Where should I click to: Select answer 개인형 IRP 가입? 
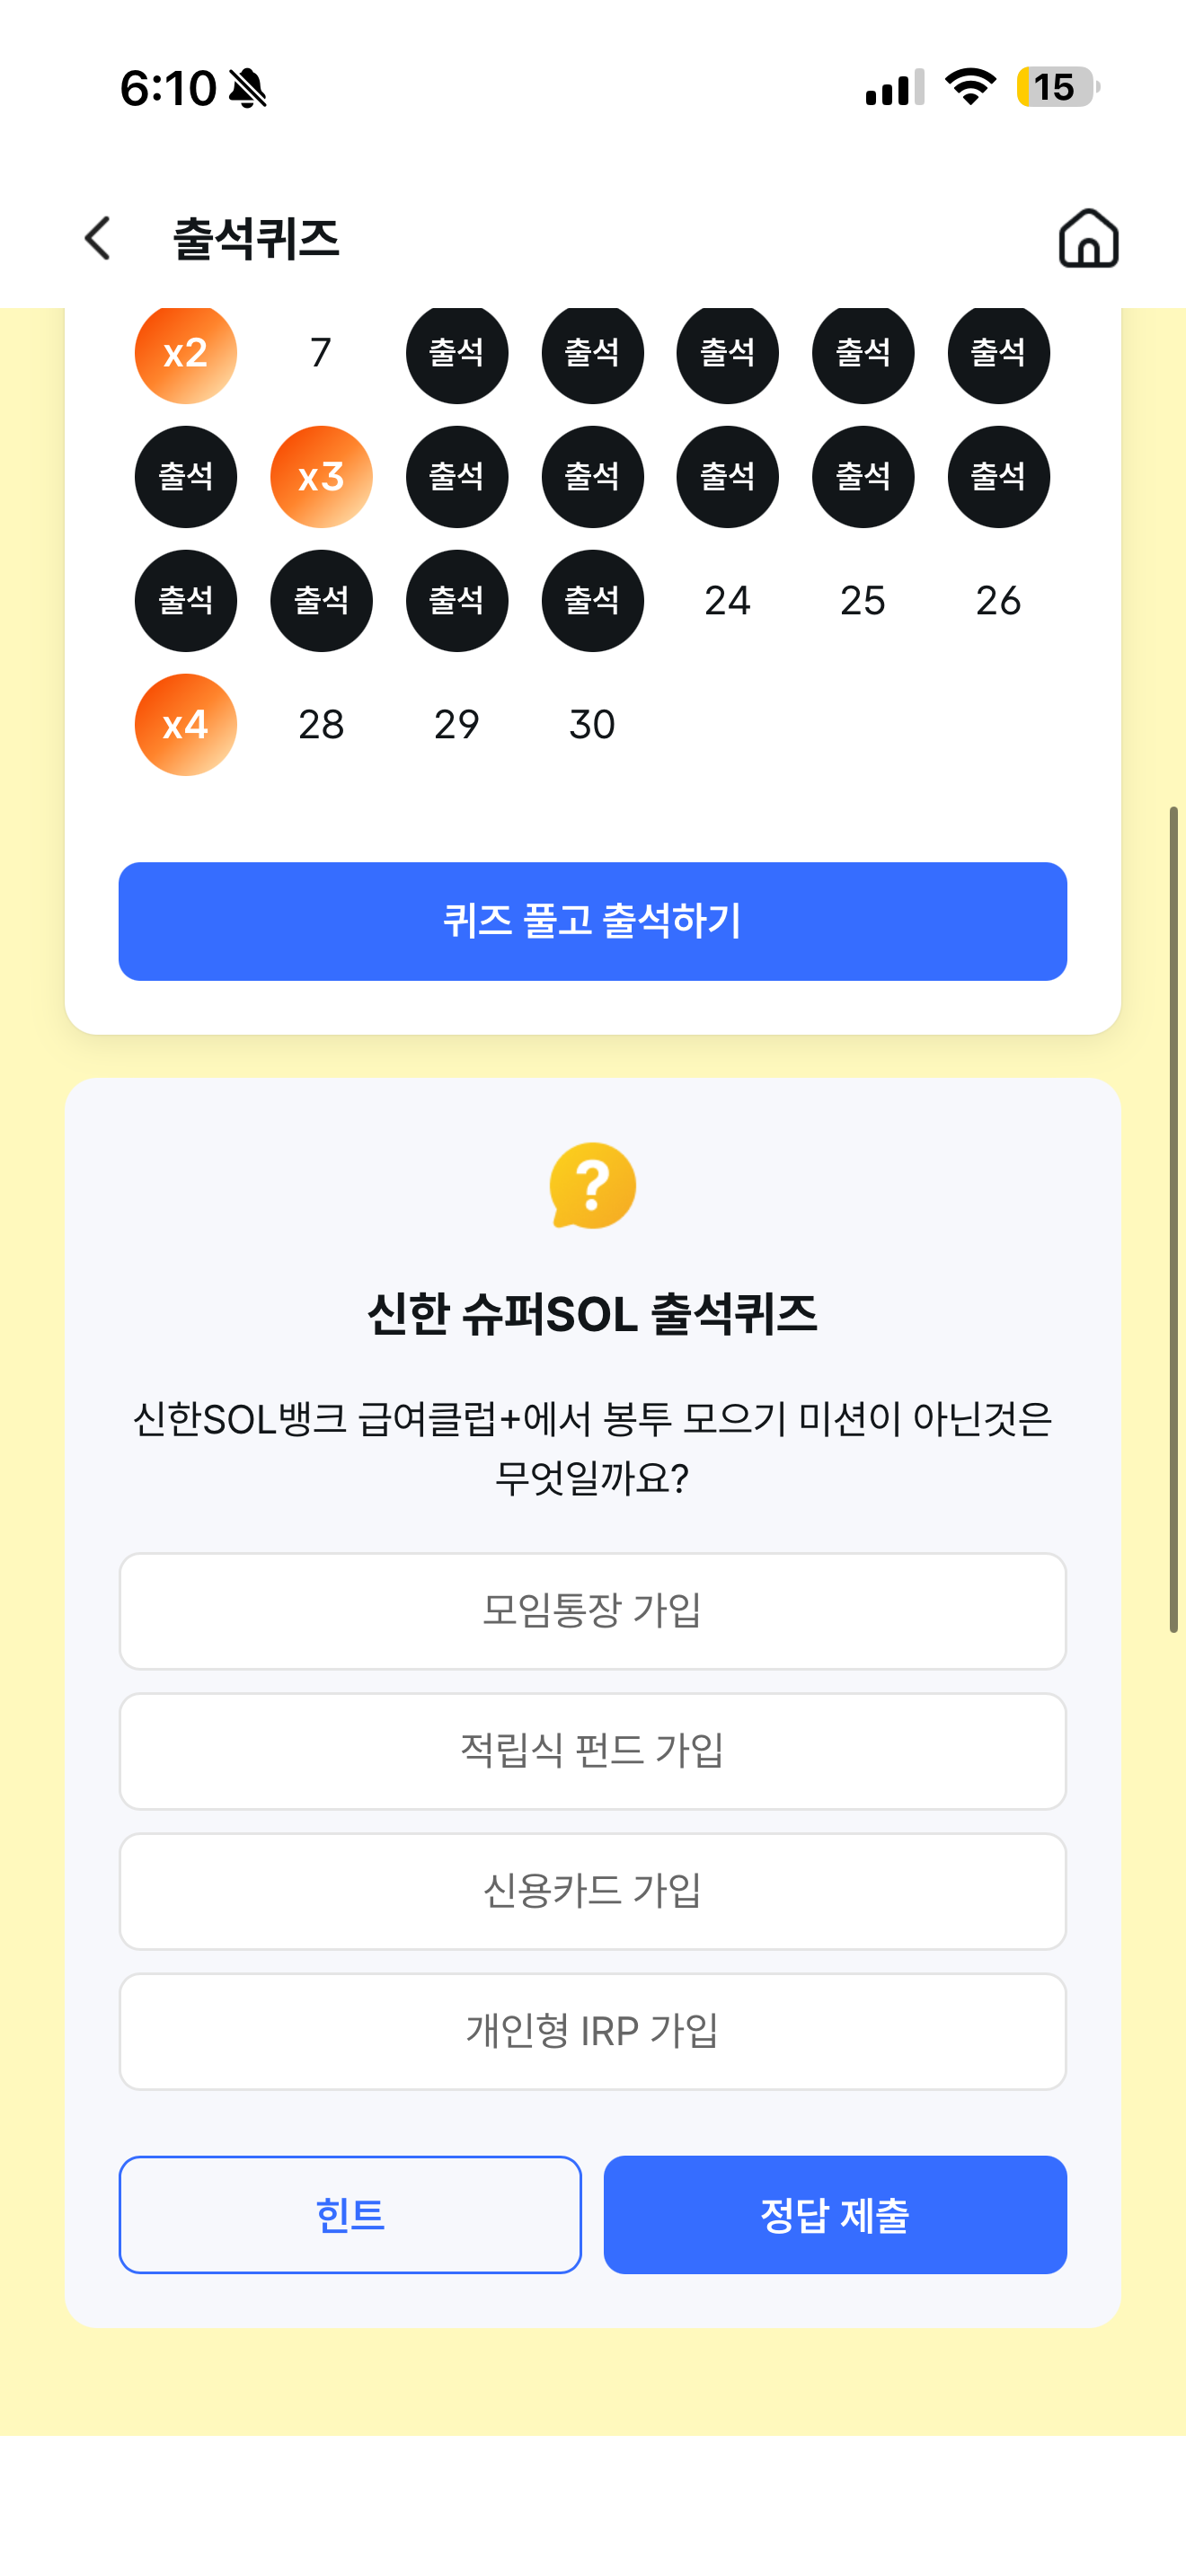(x=592, y=2031)
